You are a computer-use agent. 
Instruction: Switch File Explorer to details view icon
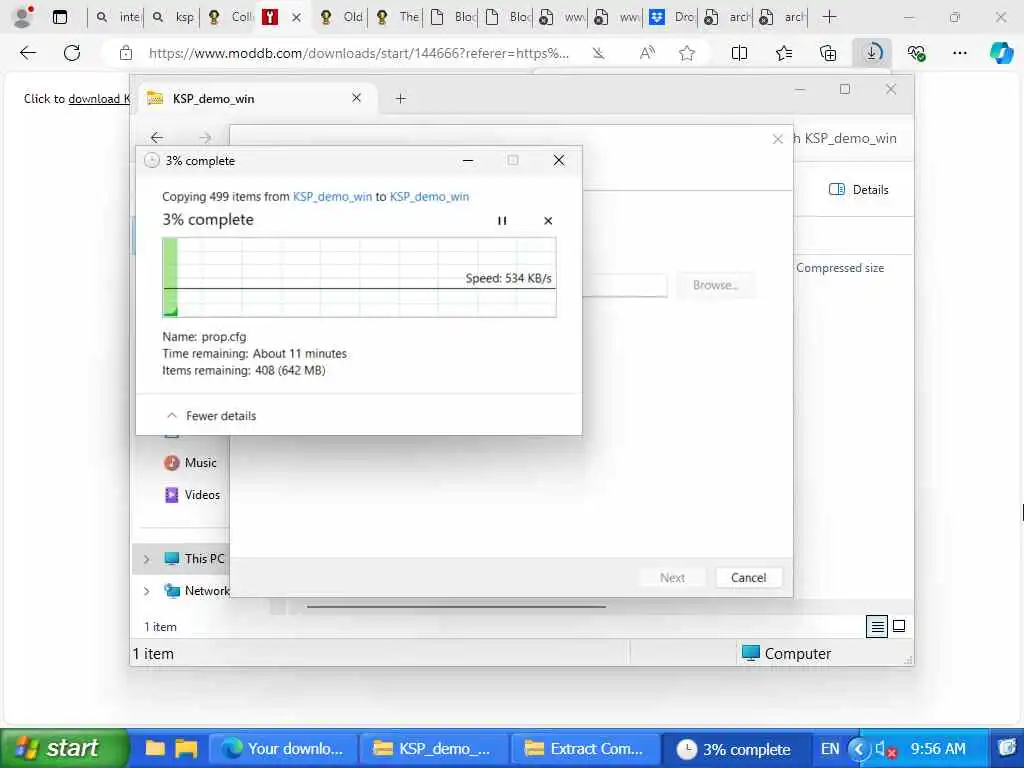pos(877,626)
